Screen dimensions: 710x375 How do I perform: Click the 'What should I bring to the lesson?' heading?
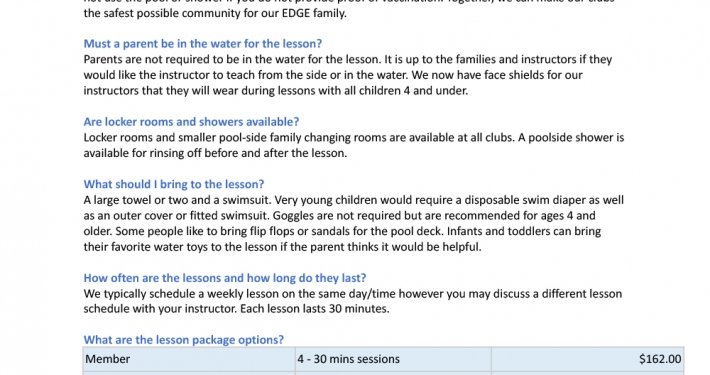(173, 184)
